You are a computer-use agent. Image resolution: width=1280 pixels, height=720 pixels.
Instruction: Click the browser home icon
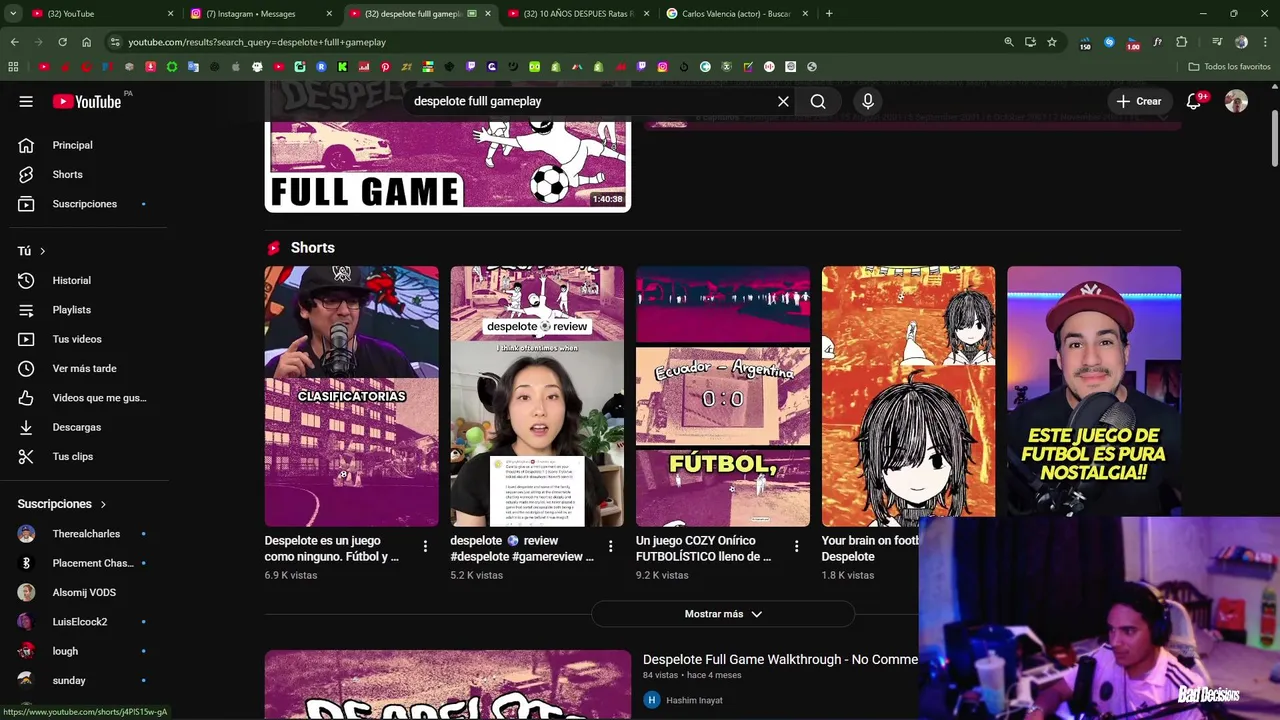(x=86, y=42)
